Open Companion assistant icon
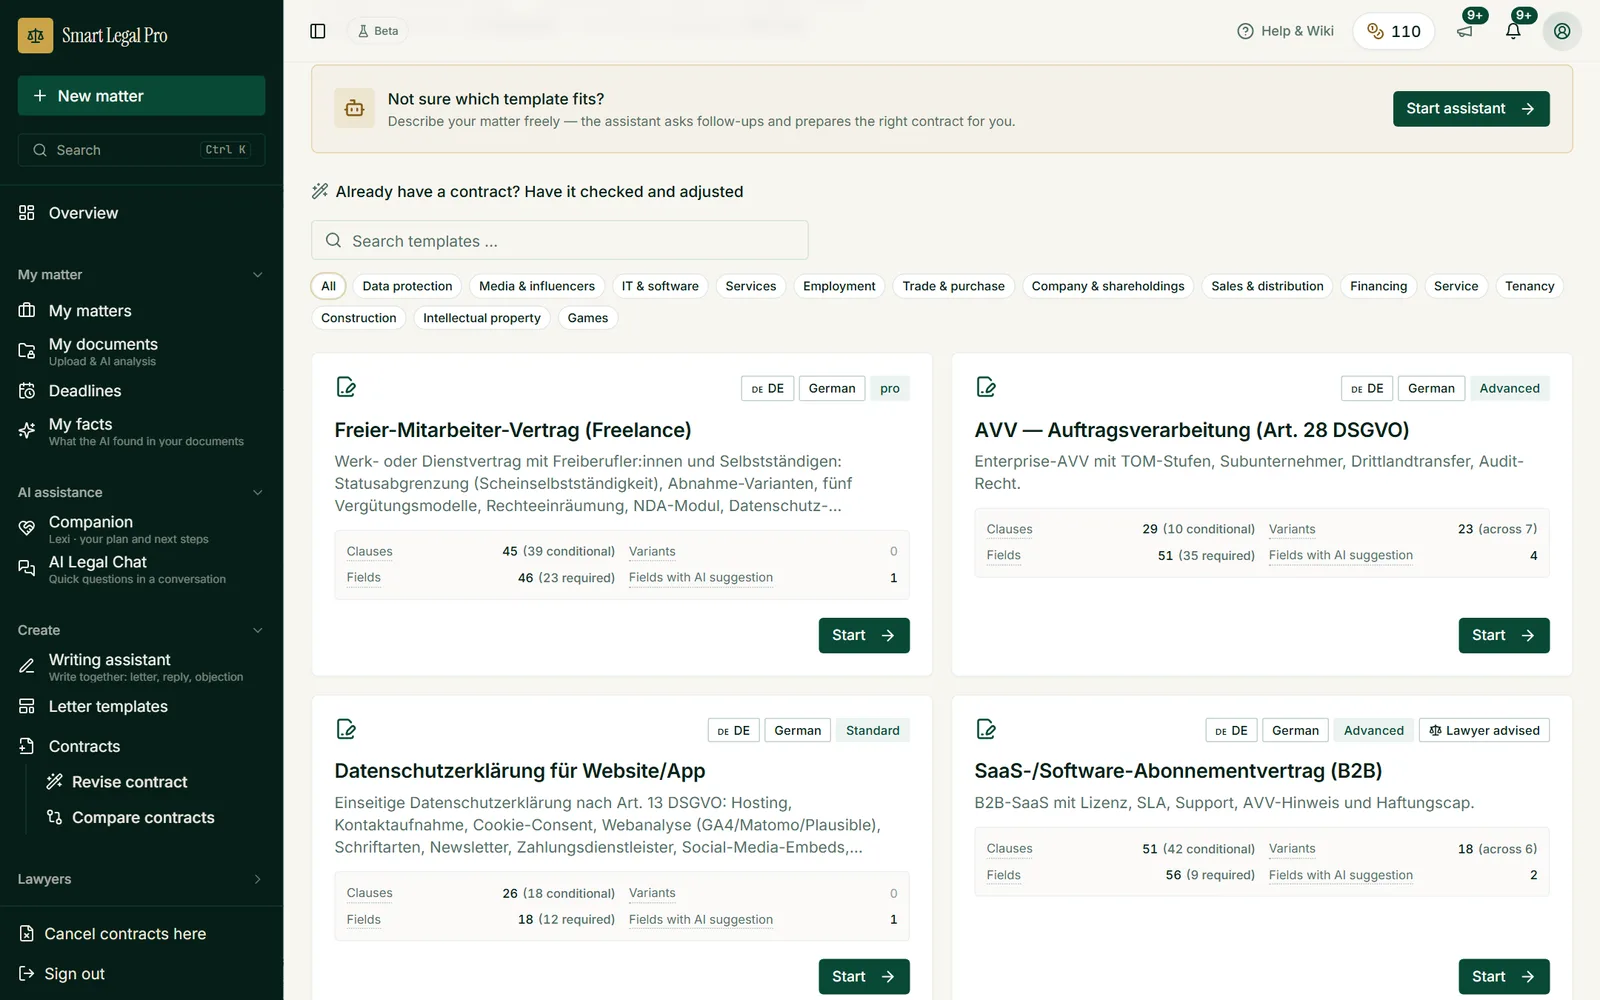This screenshot has width=1600, height=1000. (27, 528)
